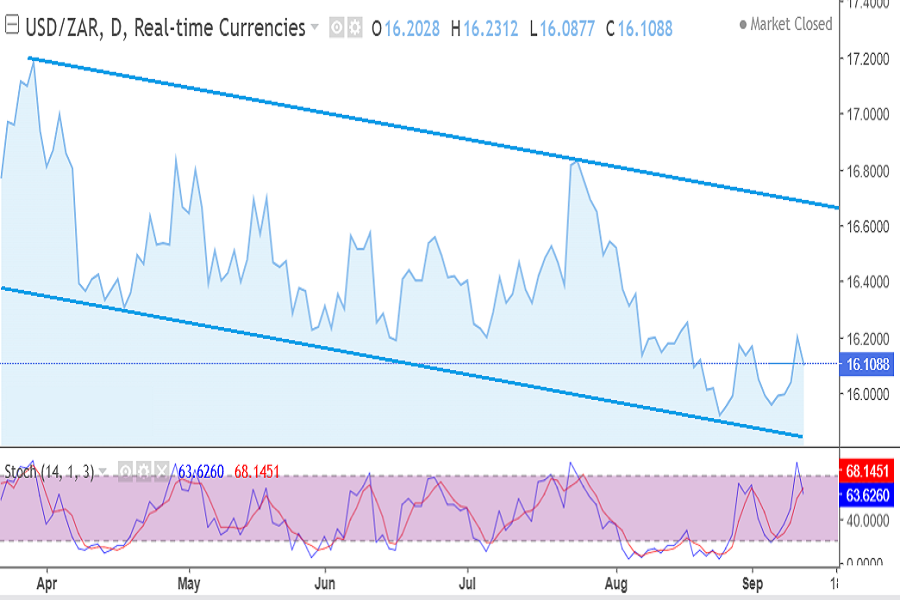Click the Apr label on the time axis
The width and height of the screenshot is (900, 600).
(46, 583)
